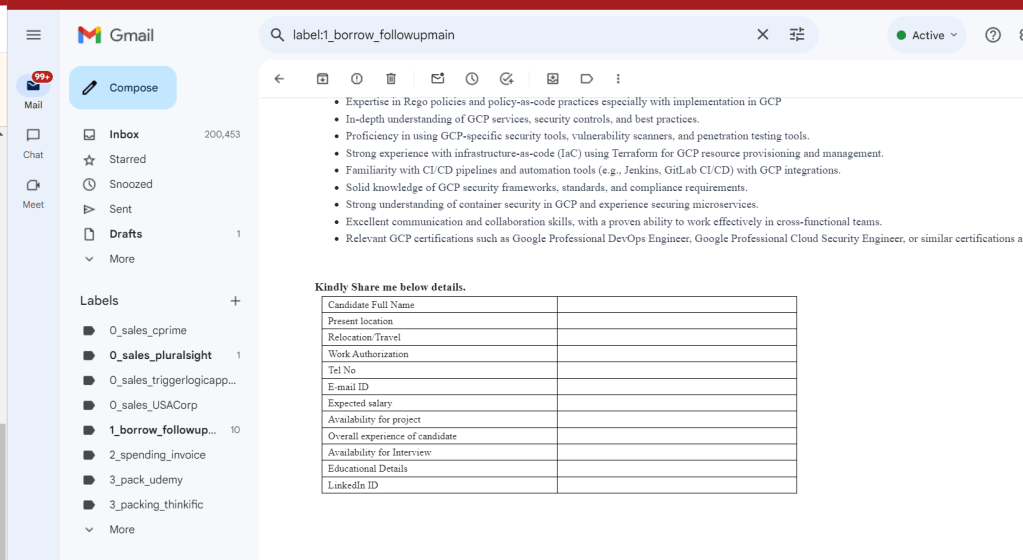This screenshot has height=560, width=1023.
Task: Archive this email conversation
Action: tap(322, 79)
